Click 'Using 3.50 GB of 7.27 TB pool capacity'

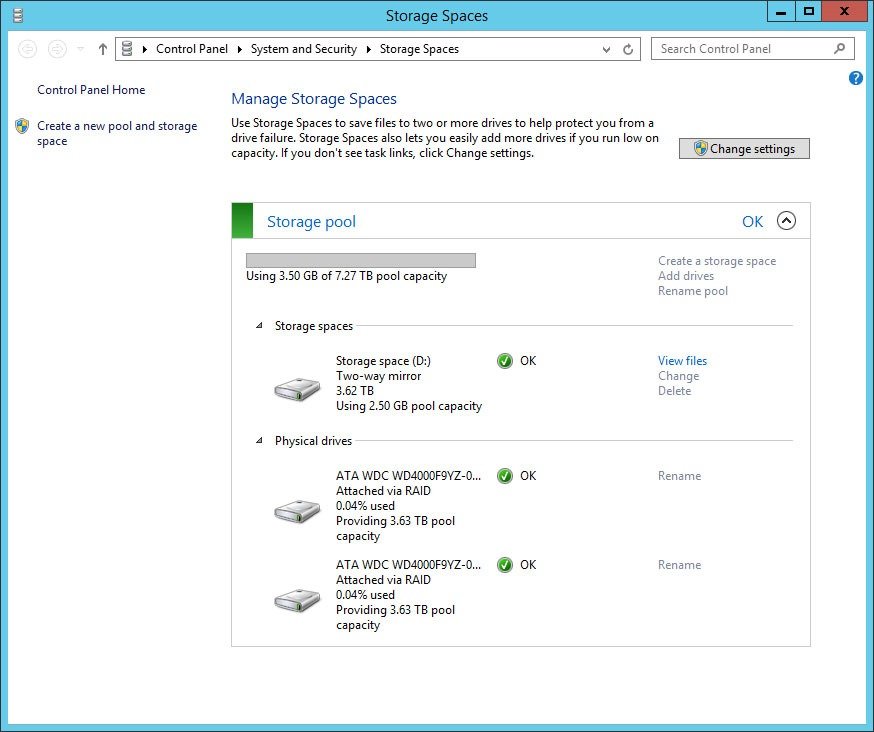coord(347,276)
